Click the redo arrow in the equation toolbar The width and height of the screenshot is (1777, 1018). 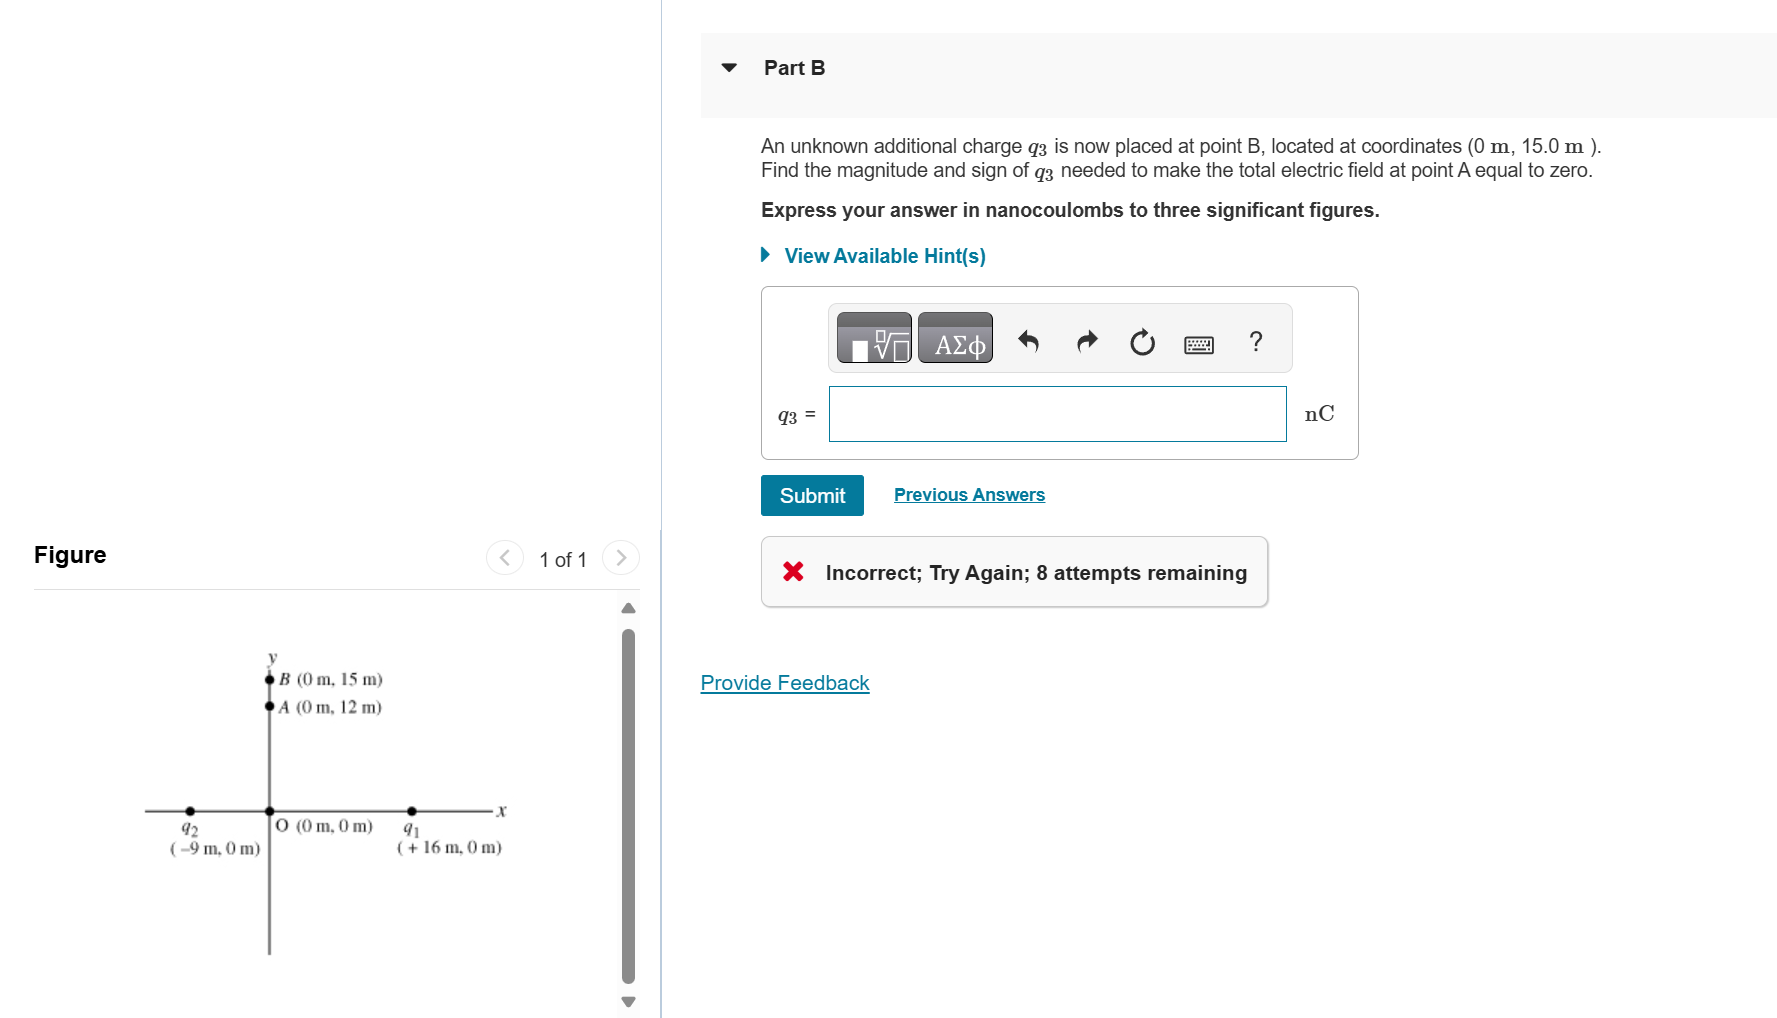1086,341
